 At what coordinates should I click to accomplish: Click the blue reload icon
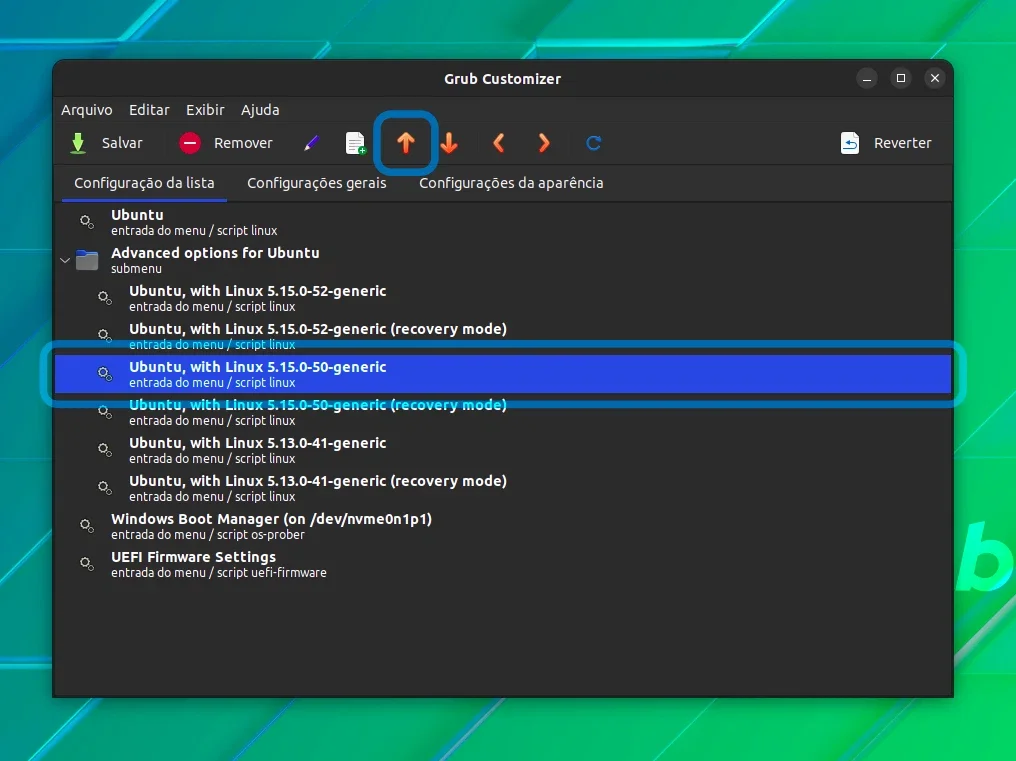594,143
